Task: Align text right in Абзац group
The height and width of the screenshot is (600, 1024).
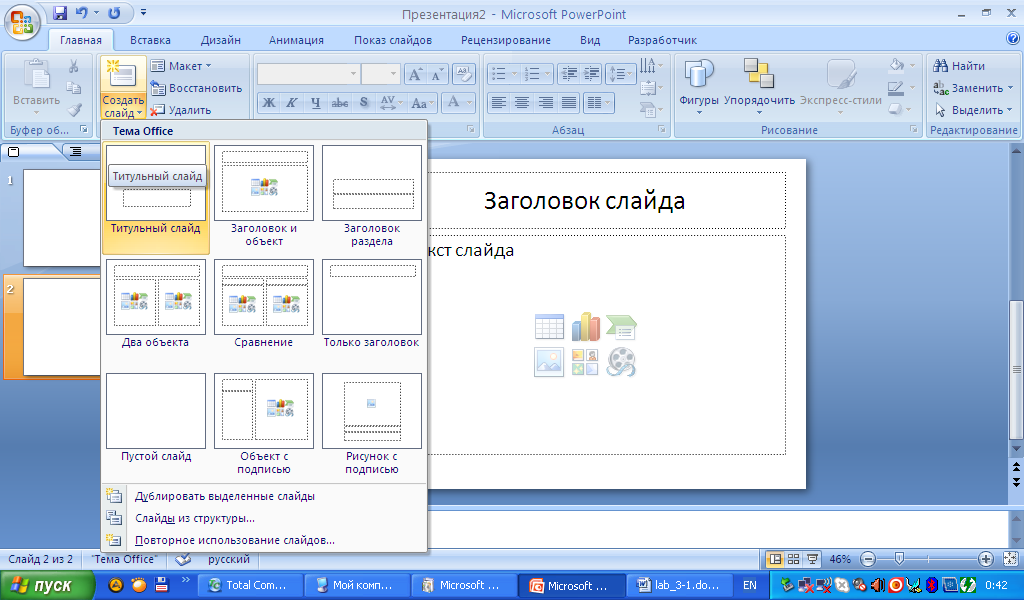Action: pos(545,103)
